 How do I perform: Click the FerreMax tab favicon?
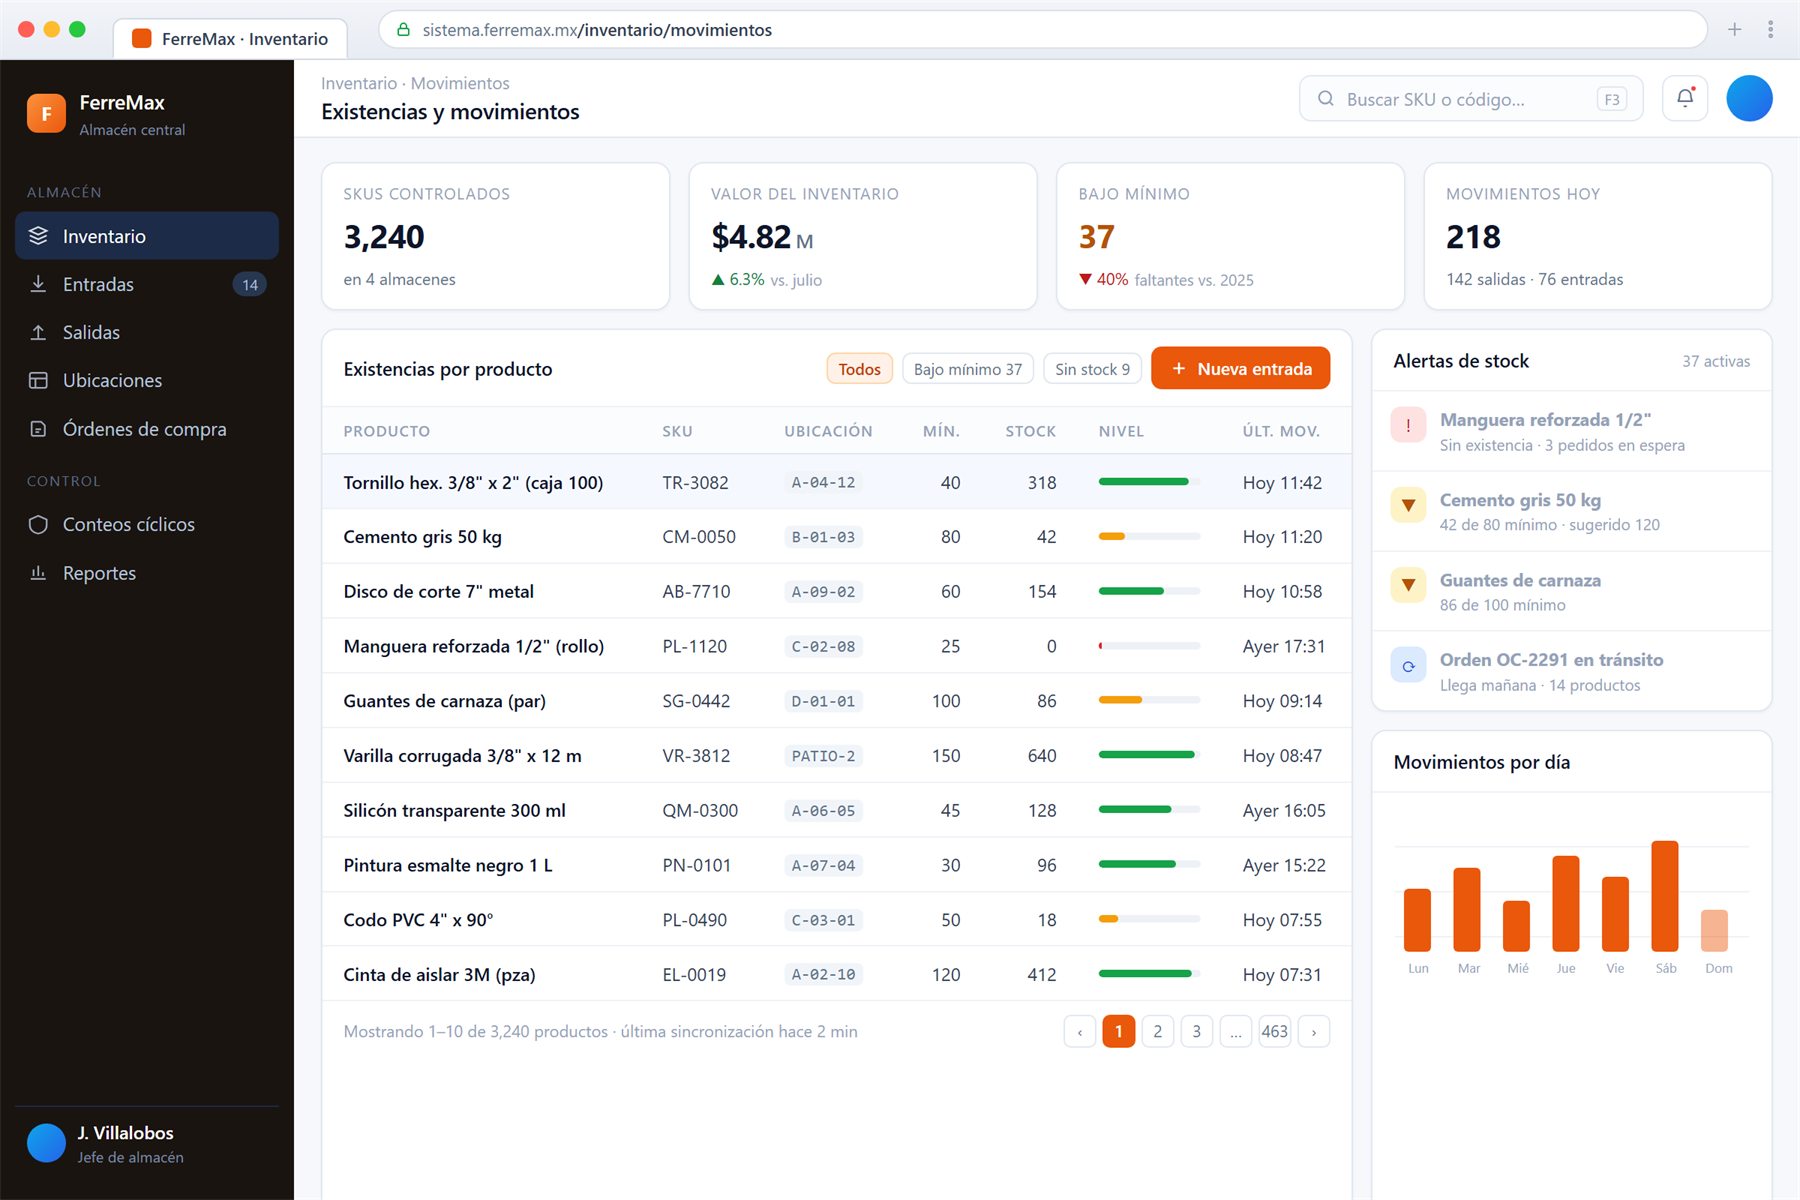[x=142, y=38]
